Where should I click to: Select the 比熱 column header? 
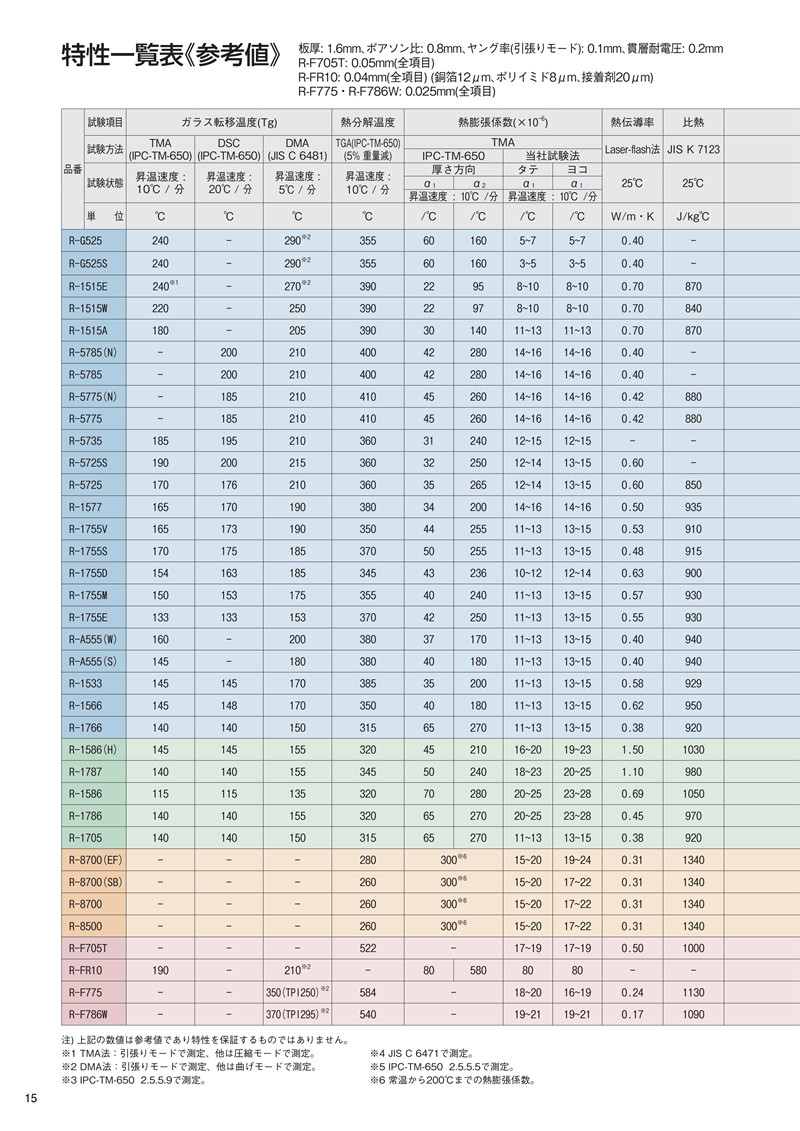693,122
